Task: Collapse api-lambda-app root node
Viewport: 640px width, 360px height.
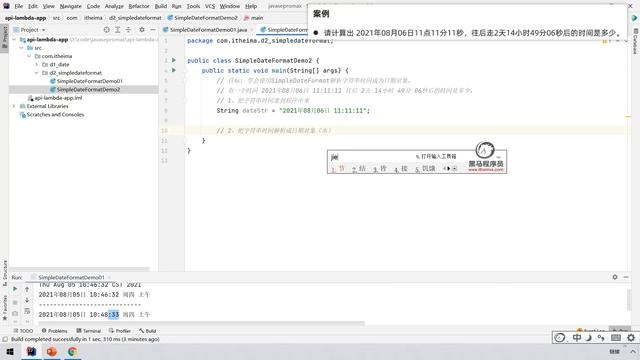Action: tap(14, 40)
